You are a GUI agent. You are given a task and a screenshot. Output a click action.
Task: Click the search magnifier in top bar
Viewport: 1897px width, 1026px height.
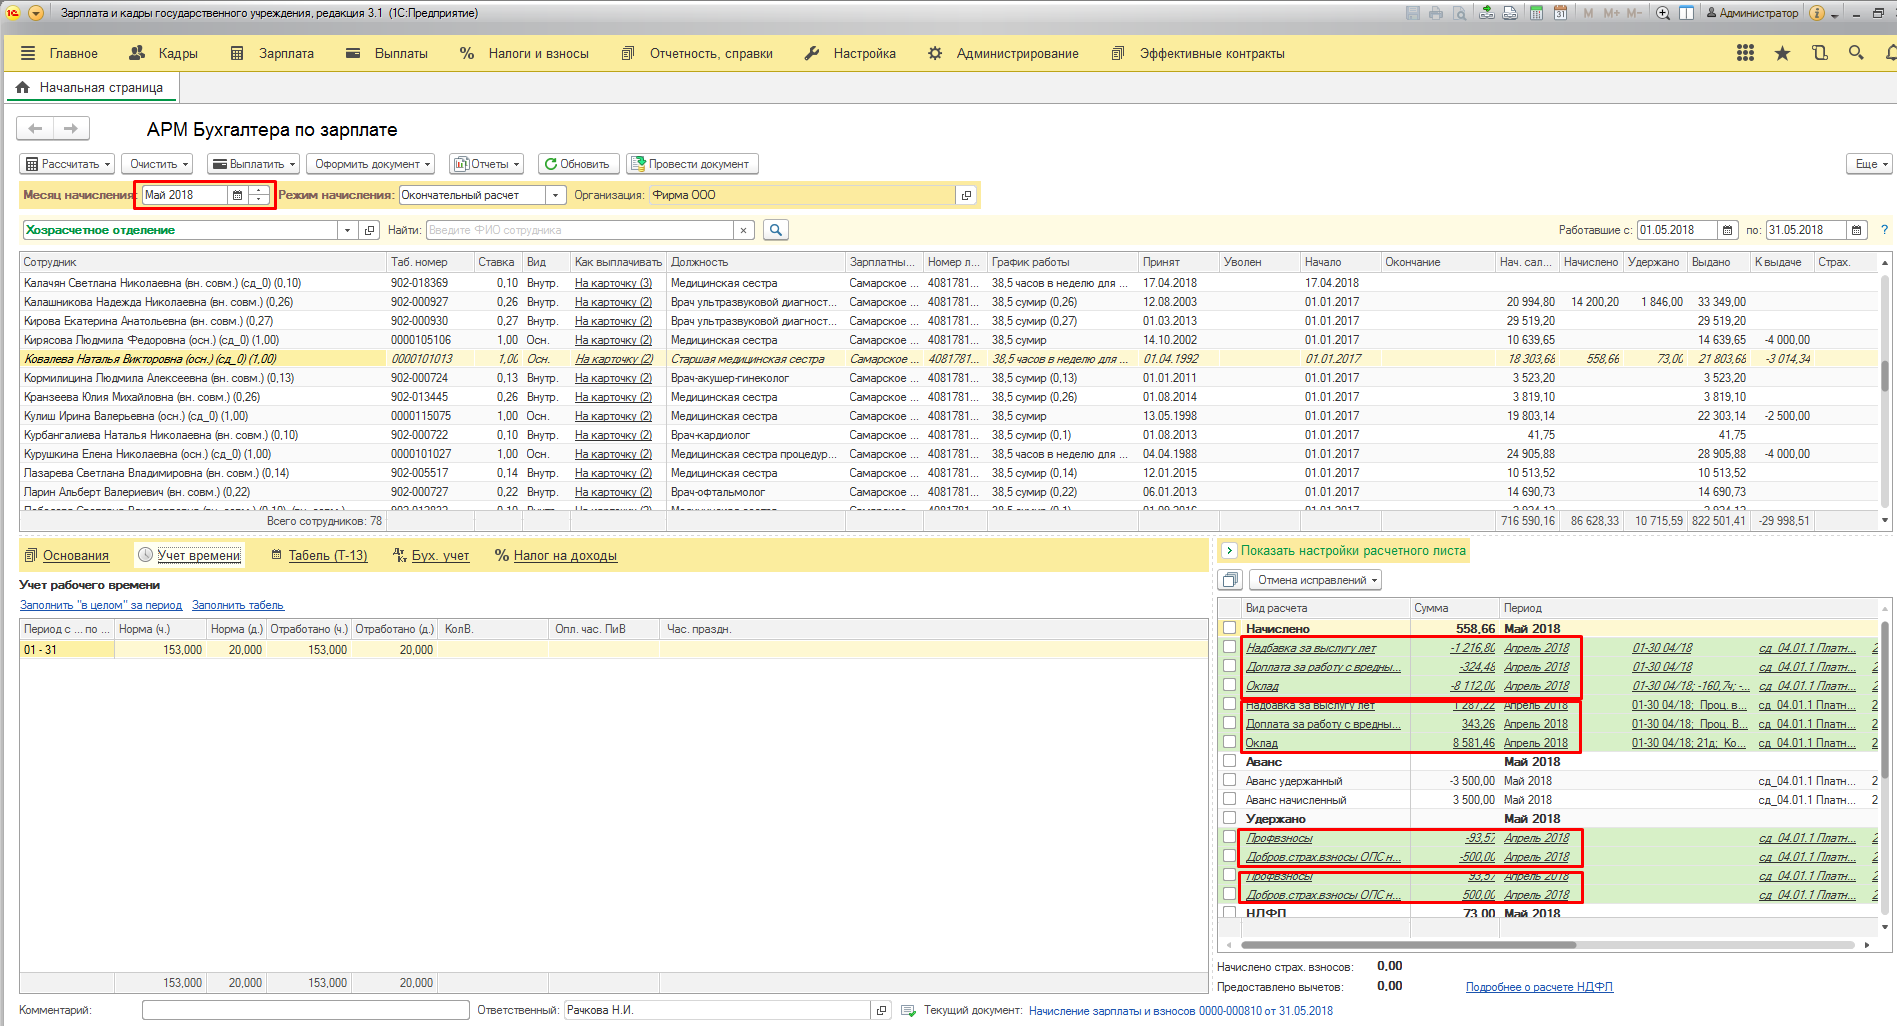[x=1856, y=53]
